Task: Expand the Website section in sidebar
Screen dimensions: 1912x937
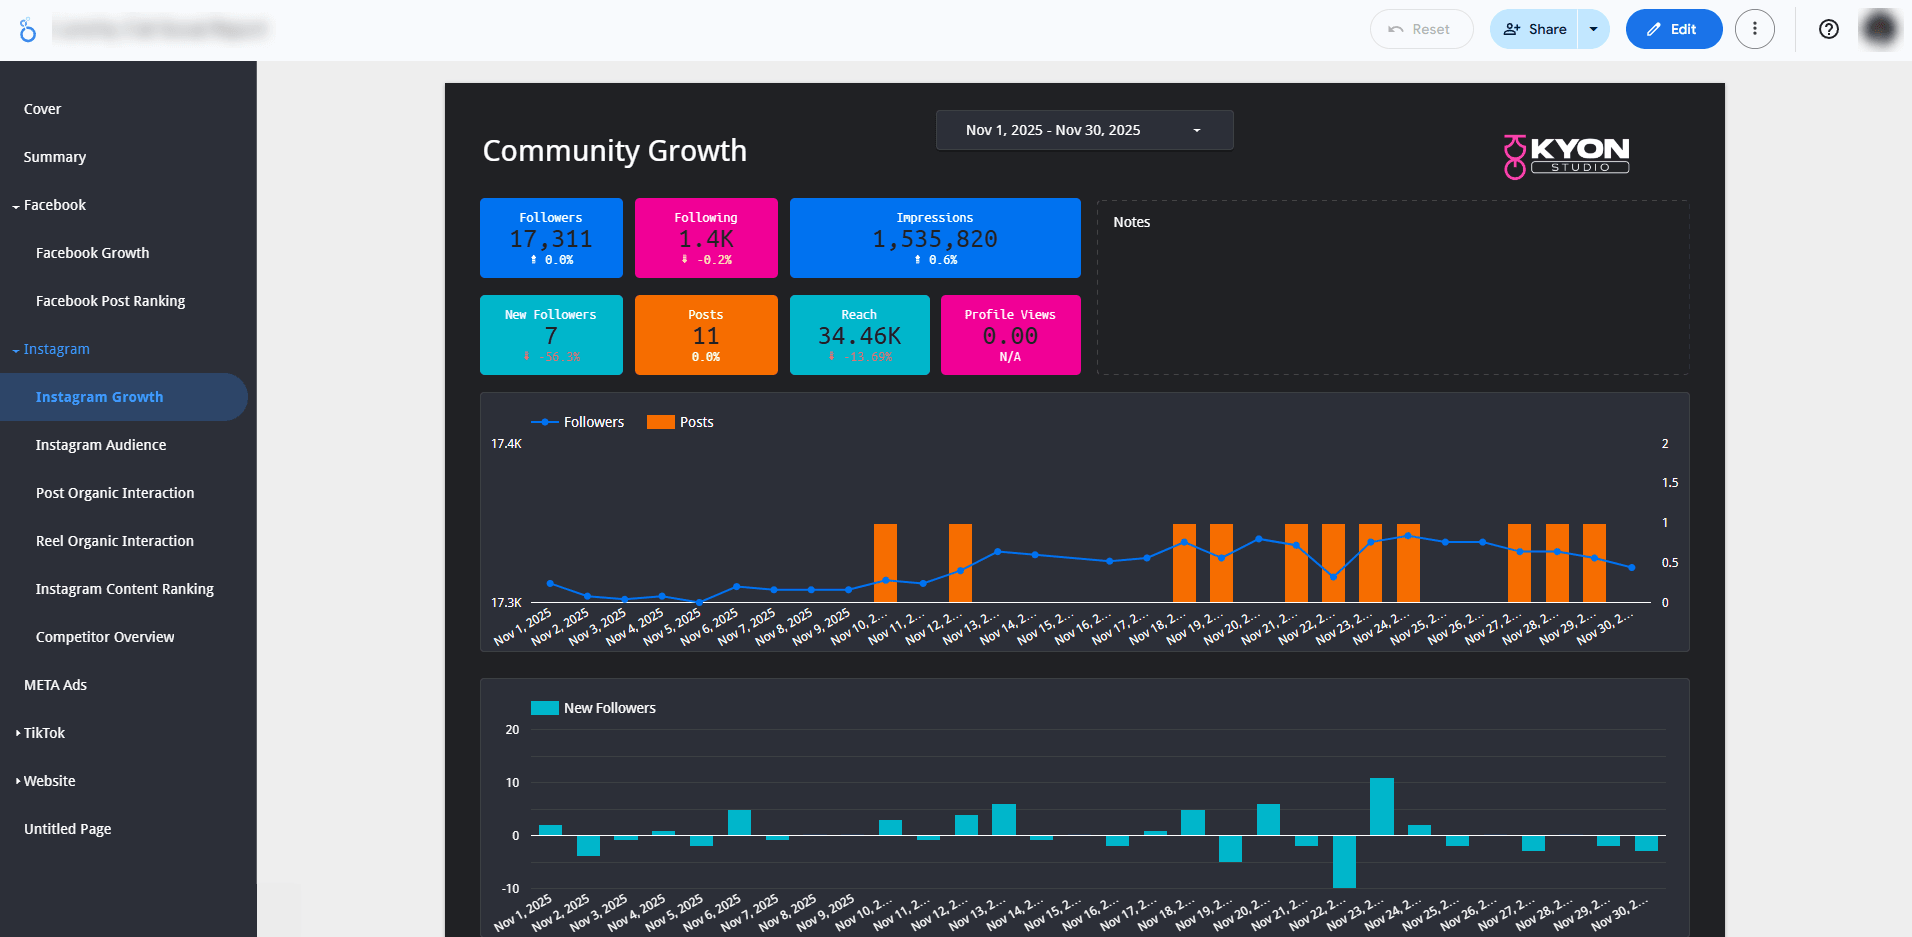Action: click(x=18, y=781)
